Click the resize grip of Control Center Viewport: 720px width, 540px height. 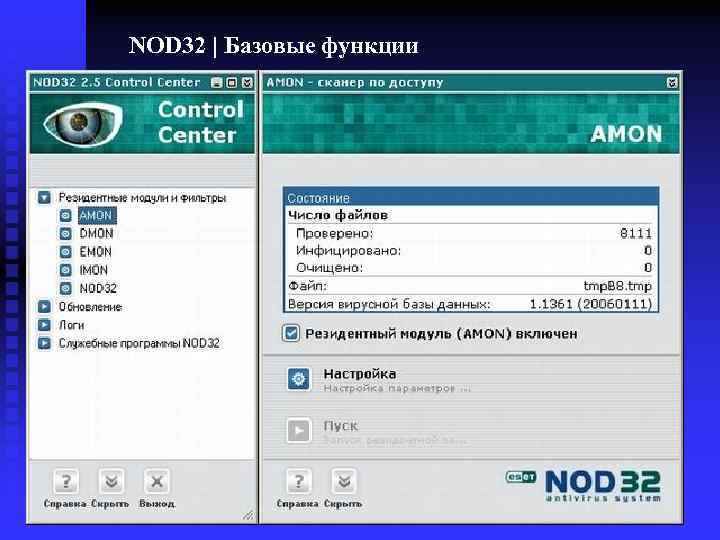(248, 515)
